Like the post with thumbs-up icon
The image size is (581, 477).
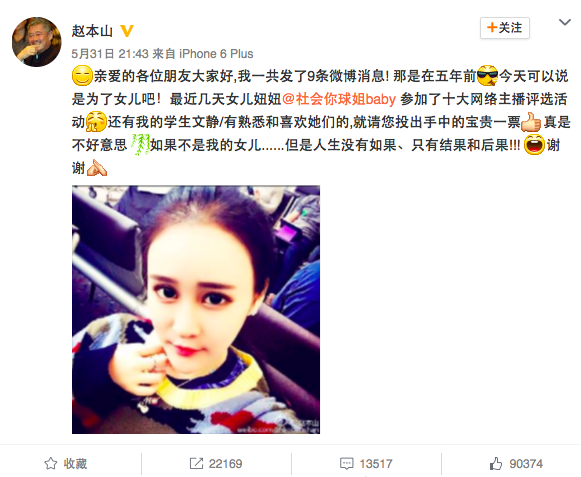(x=496, y=464)
